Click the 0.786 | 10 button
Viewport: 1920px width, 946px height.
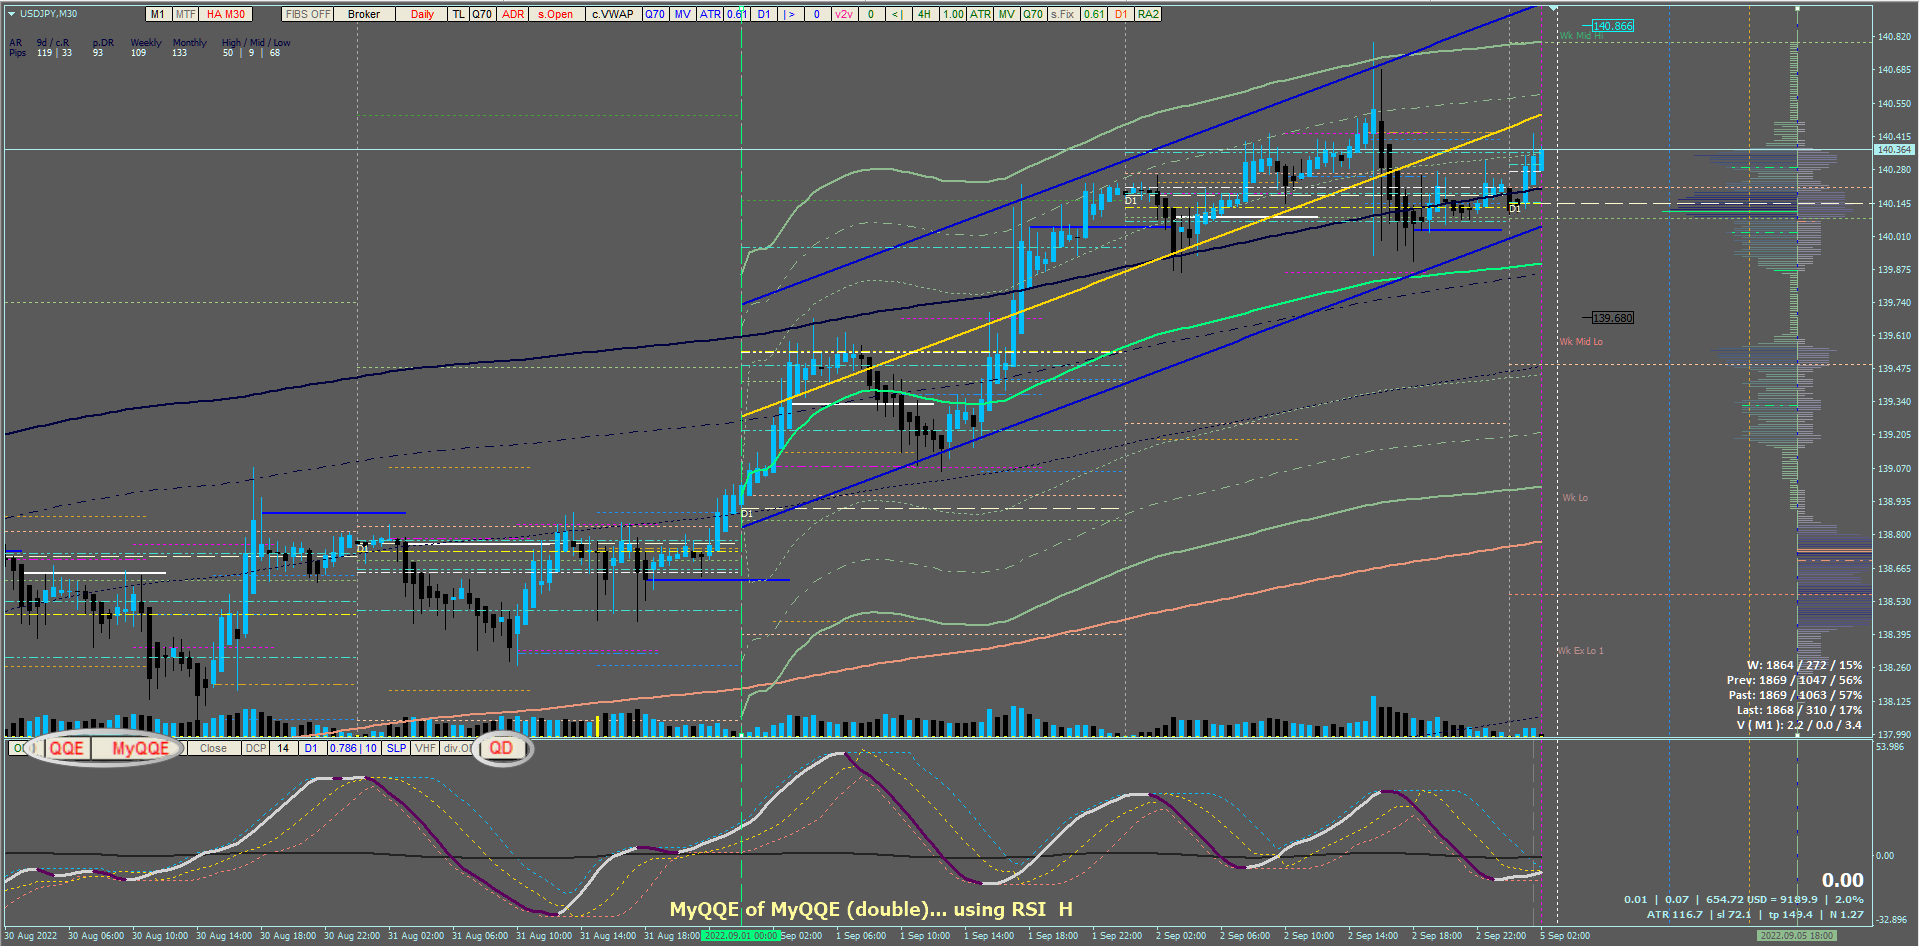point(354,748)
